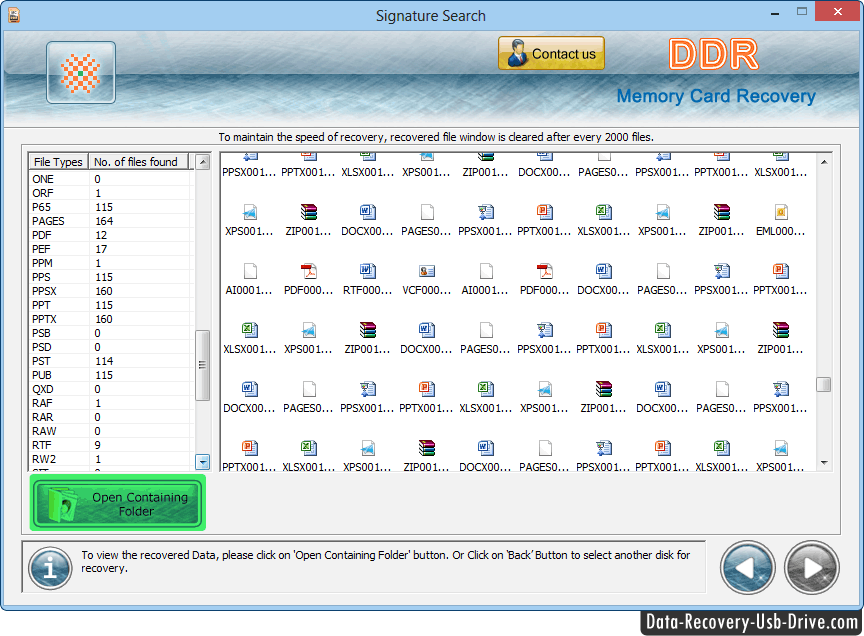Go forward with the Next arrow button
The height and width of the screenshot is (636, 864).
point(812,567)
